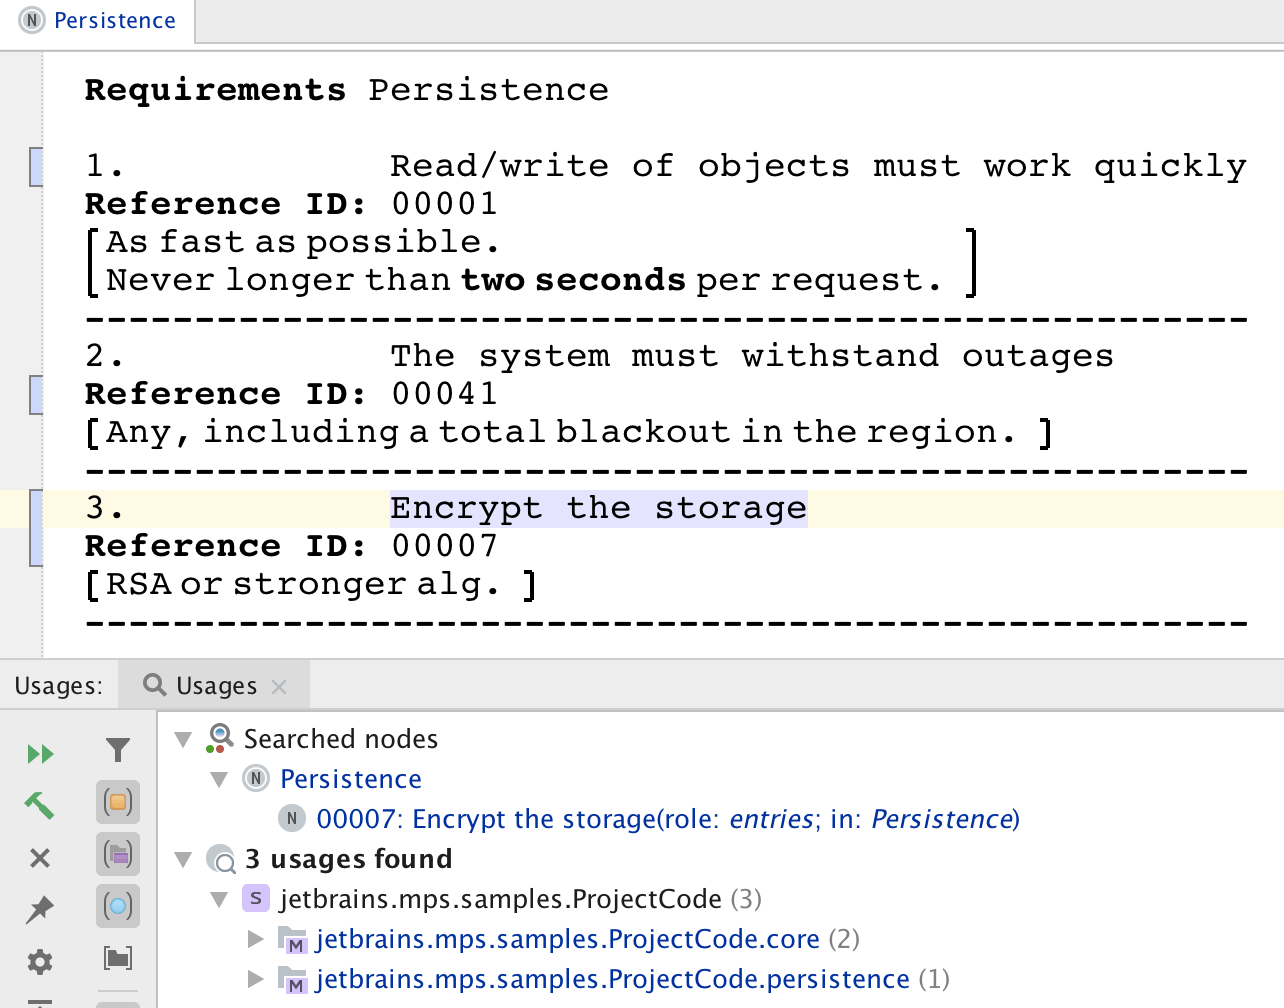The height and width of the screenshot is (1008, 1284).
Task: Click the X icon in Usages sidebar
Action: click(x=40, y=858)
